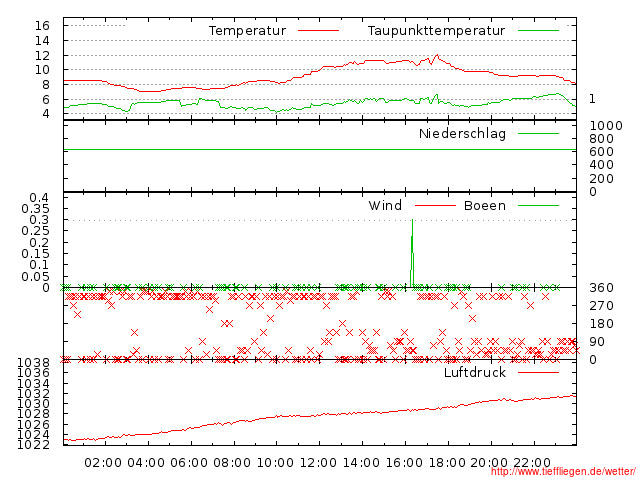Click the 08:00 time axis label
The height and width of the screenshot is (480, 640).
(232, 463)
